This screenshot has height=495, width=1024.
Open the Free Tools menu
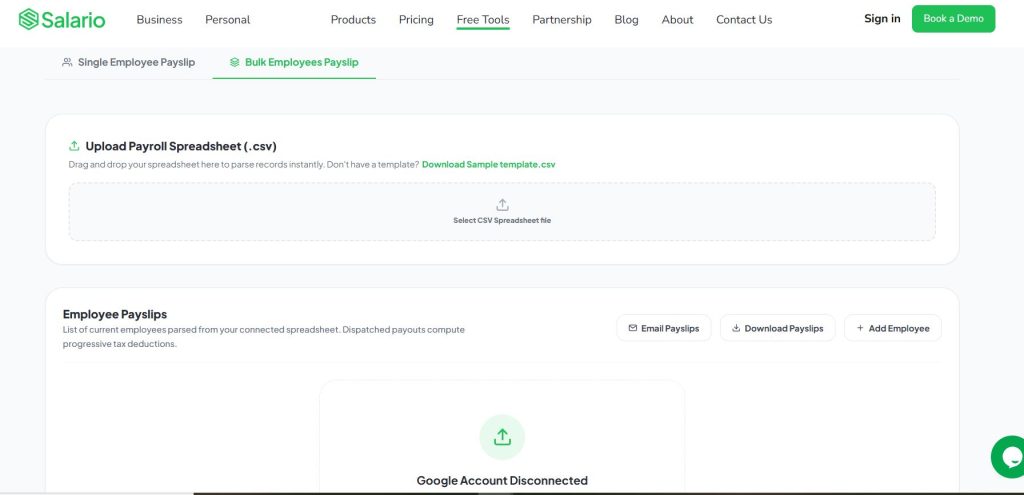[483, 20]
